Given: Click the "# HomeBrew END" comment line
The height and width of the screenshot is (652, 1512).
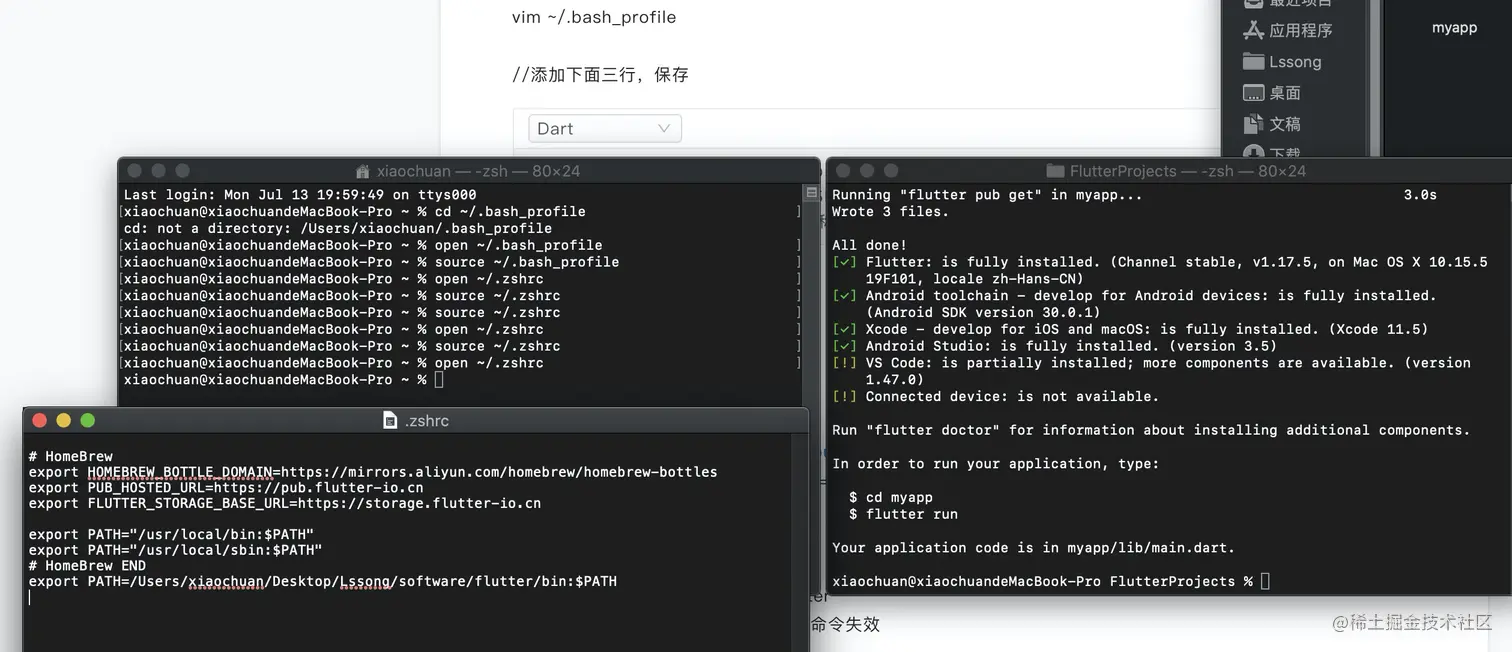Looking at the screenshot, I should point(87,565).
